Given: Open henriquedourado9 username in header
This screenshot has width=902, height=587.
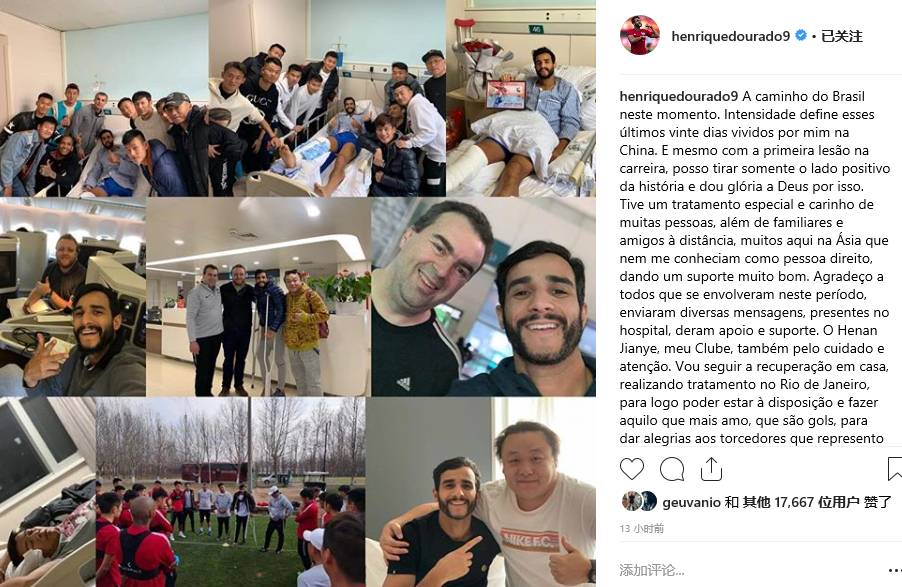Looking at the screenshot, I should point(730,36).
